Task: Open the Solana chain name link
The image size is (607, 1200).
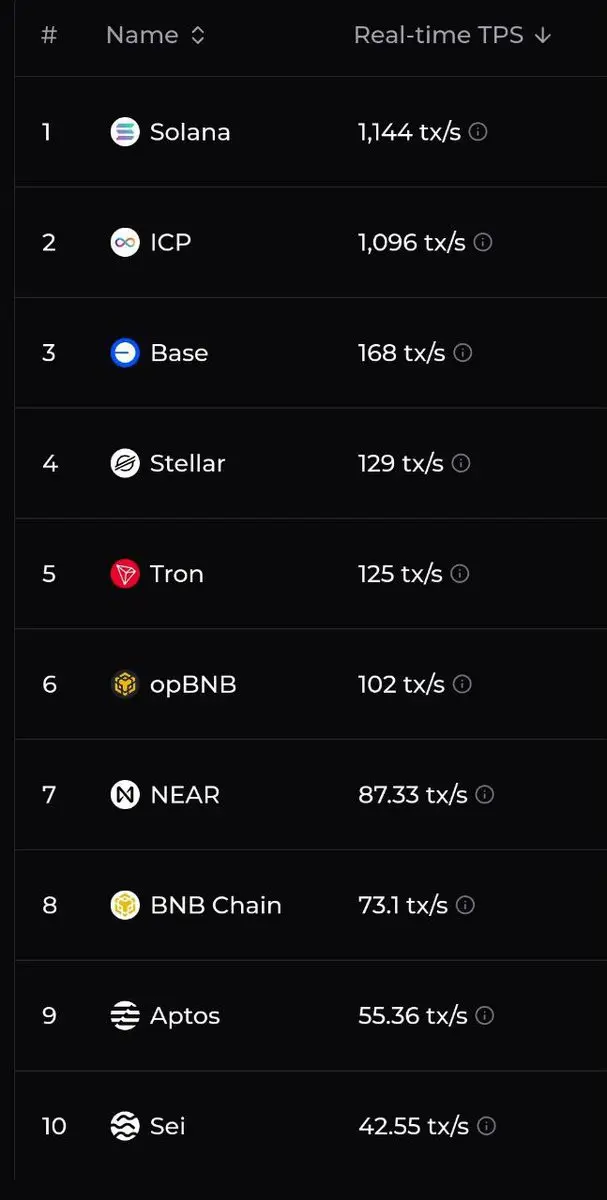Action: pyautogui.click(x=190, y=132)
